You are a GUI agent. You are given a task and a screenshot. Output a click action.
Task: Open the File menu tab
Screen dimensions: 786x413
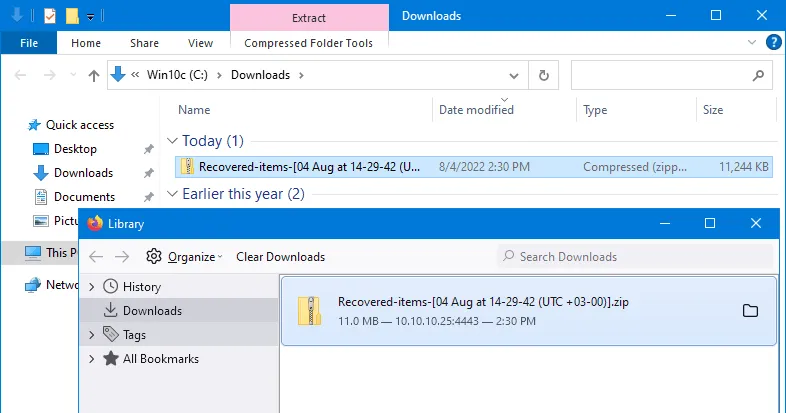29,43
